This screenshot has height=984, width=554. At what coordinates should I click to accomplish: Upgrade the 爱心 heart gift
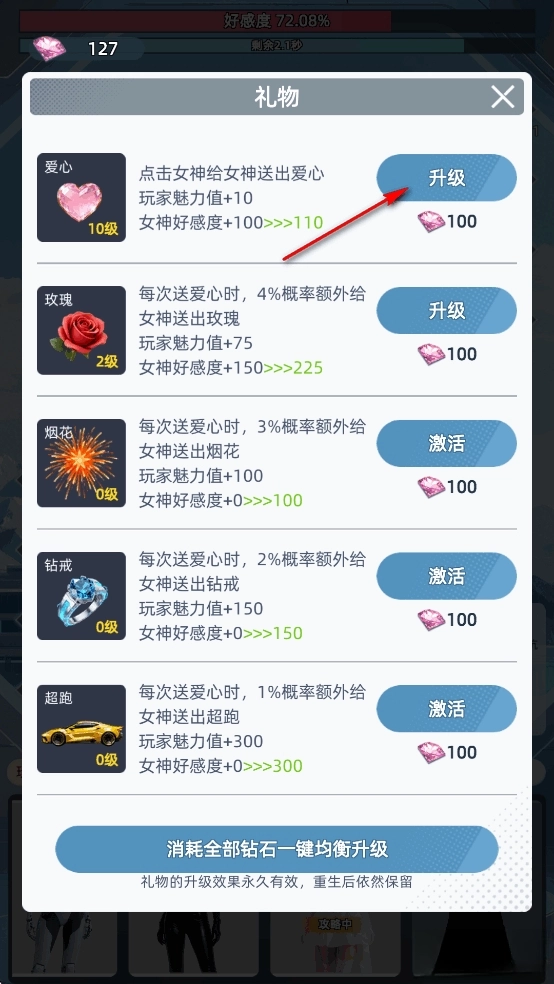(x=447, y=178)
